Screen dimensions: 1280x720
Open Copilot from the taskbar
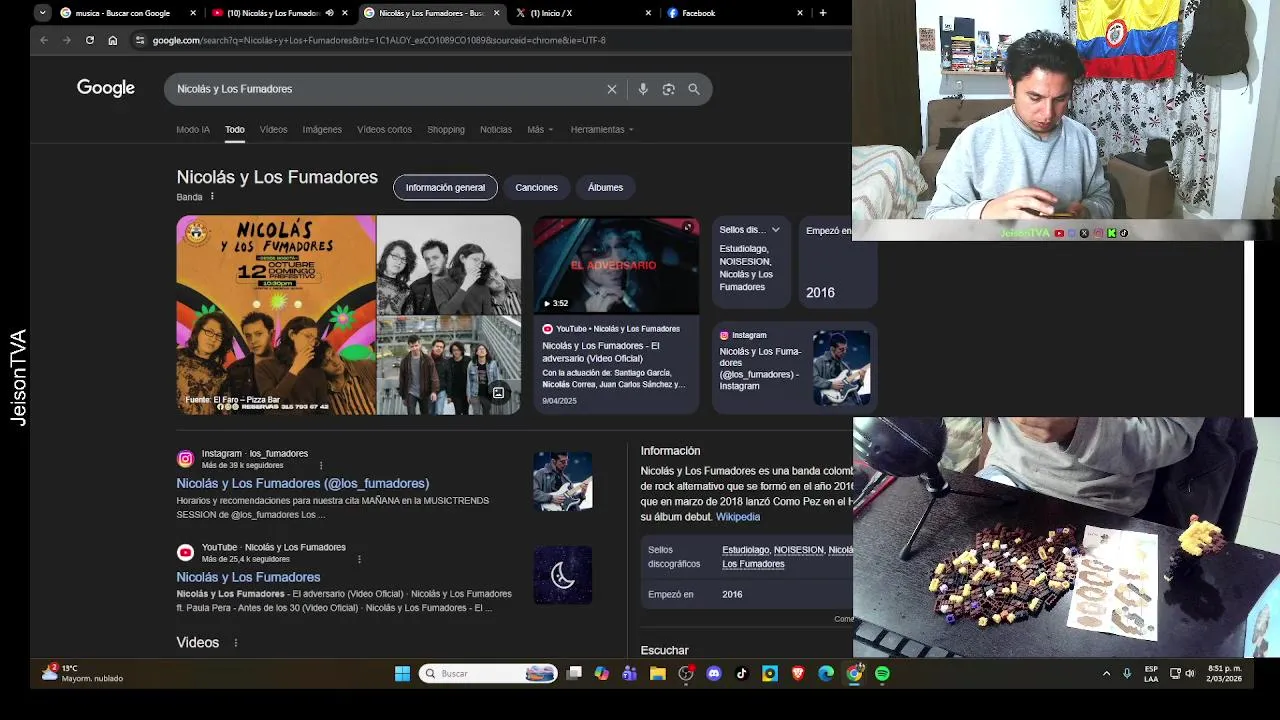(601, 674)
